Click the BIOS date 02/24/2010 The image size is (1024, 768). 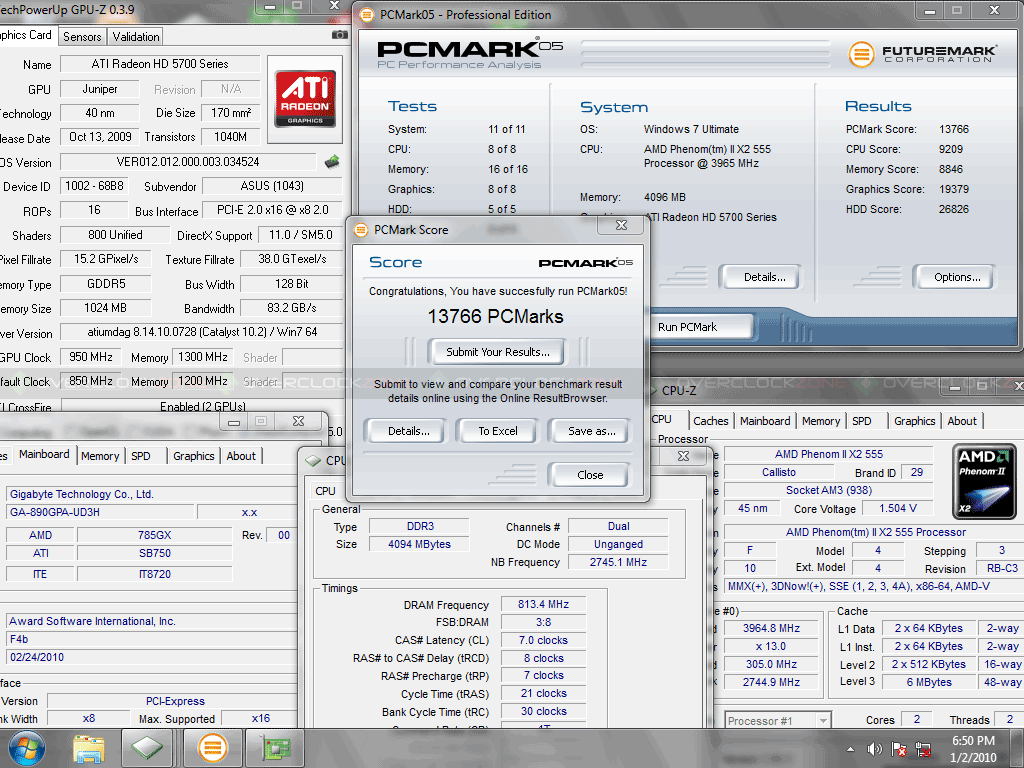coord(150,657)
